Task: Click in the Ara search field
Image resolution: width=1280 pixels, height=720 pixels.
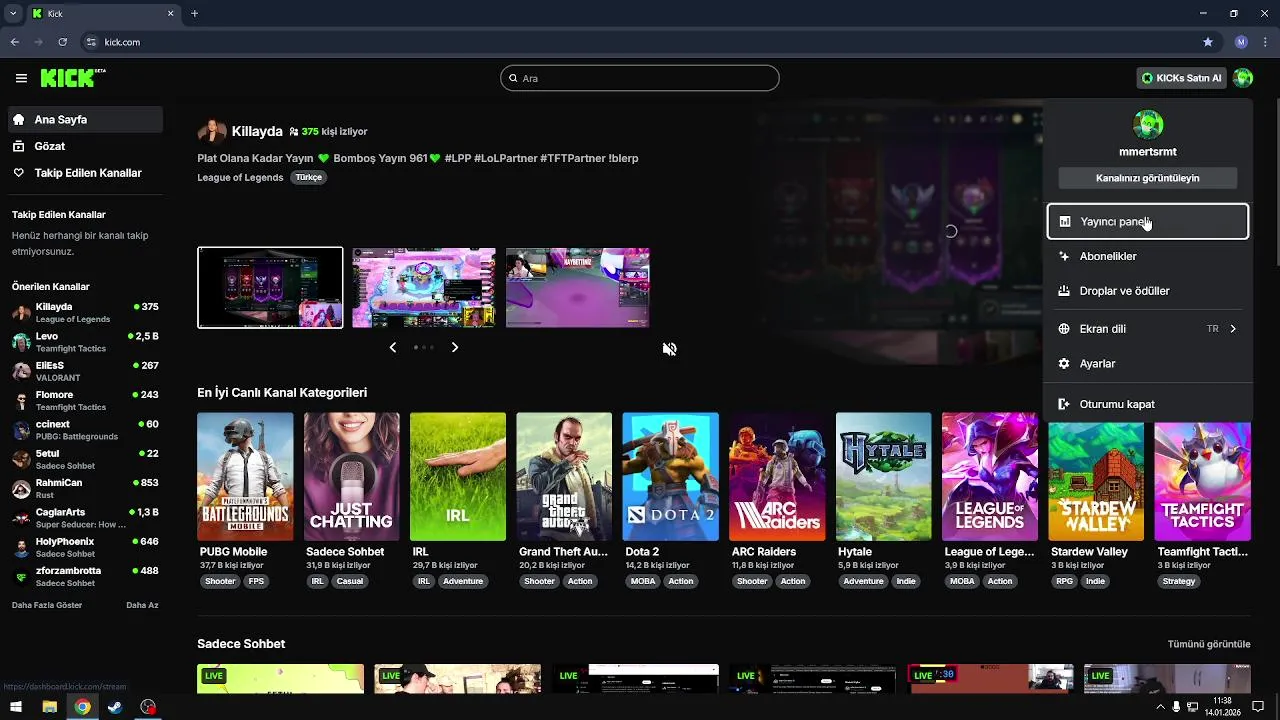Action: (x=640, y=78)
